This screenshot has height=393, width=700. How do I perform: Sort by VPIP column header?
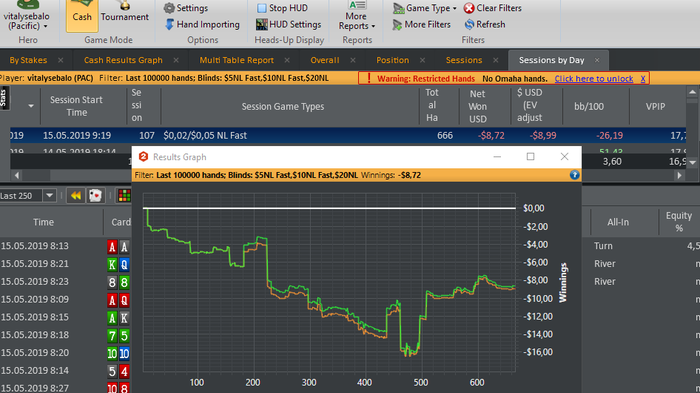coord(655,106)
